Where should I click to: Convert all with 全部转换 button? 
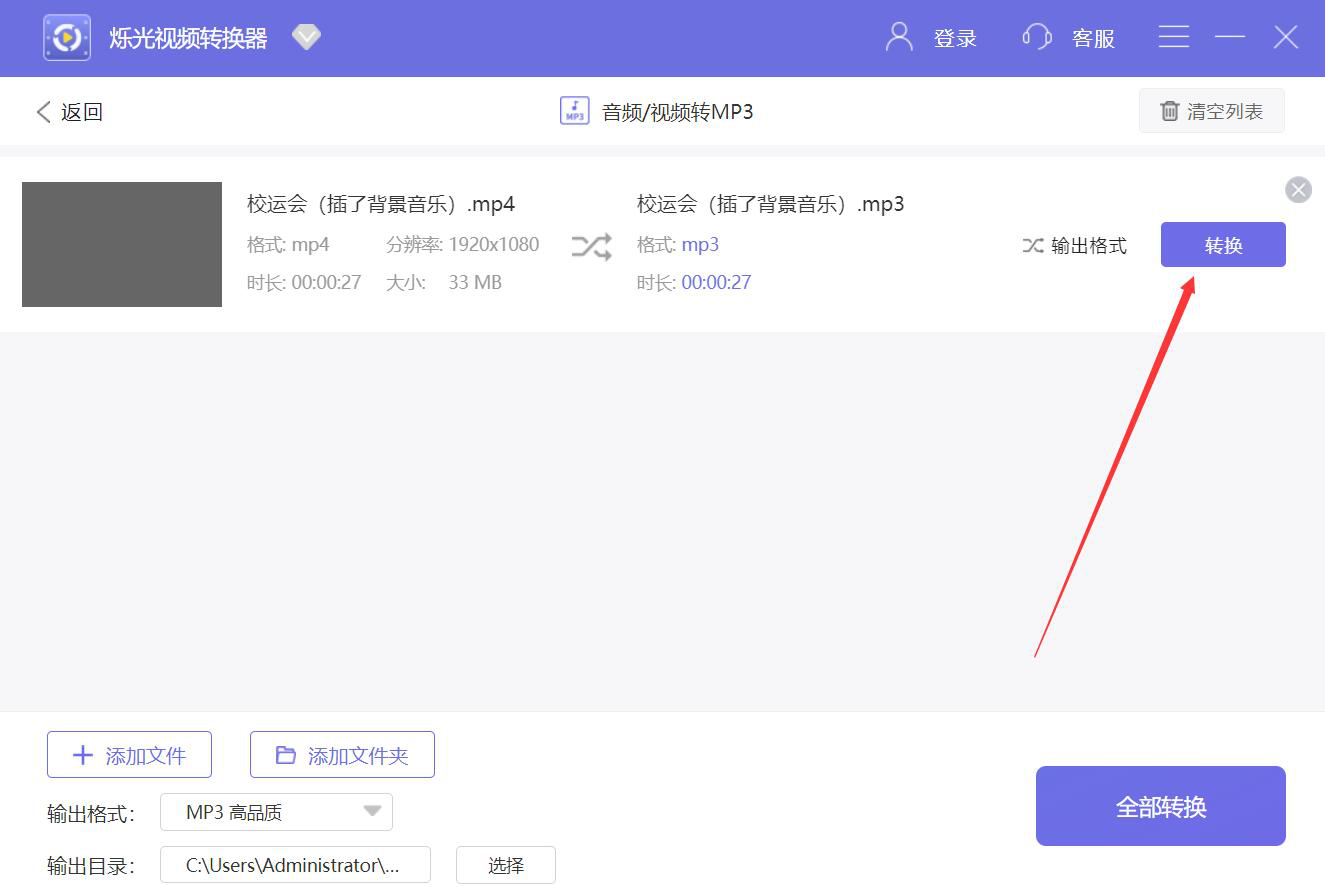[x=1161, y=806]
